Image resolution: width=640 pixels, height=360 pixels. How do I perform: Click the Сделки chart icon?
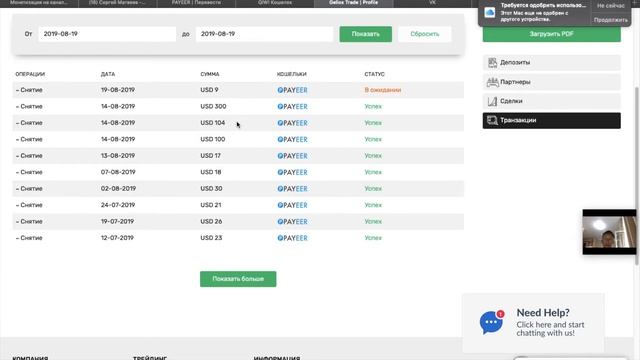[x=492, y=101]
